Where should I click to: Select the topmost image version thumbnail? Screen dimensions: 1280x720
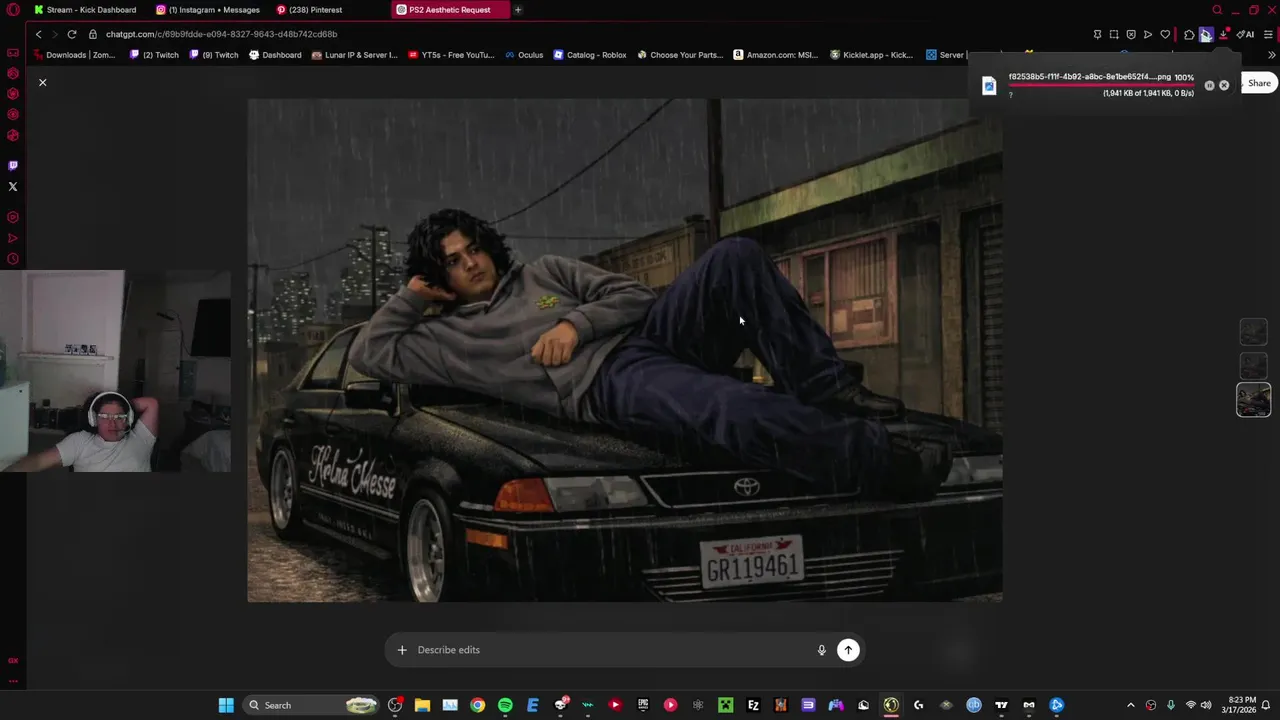[1254, 332]
